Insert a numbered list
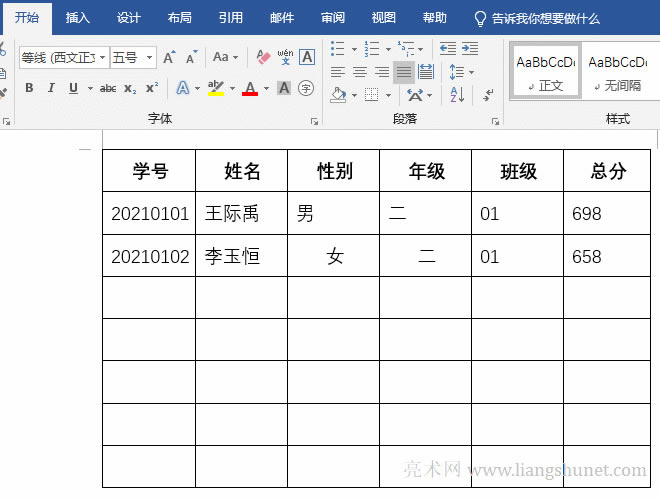The height and width of the screenshot is (500, 660). (x=372, y=49)
